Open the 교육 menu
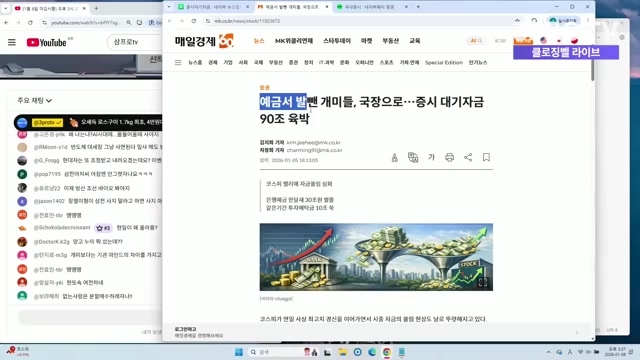 (x=415, y=41)
